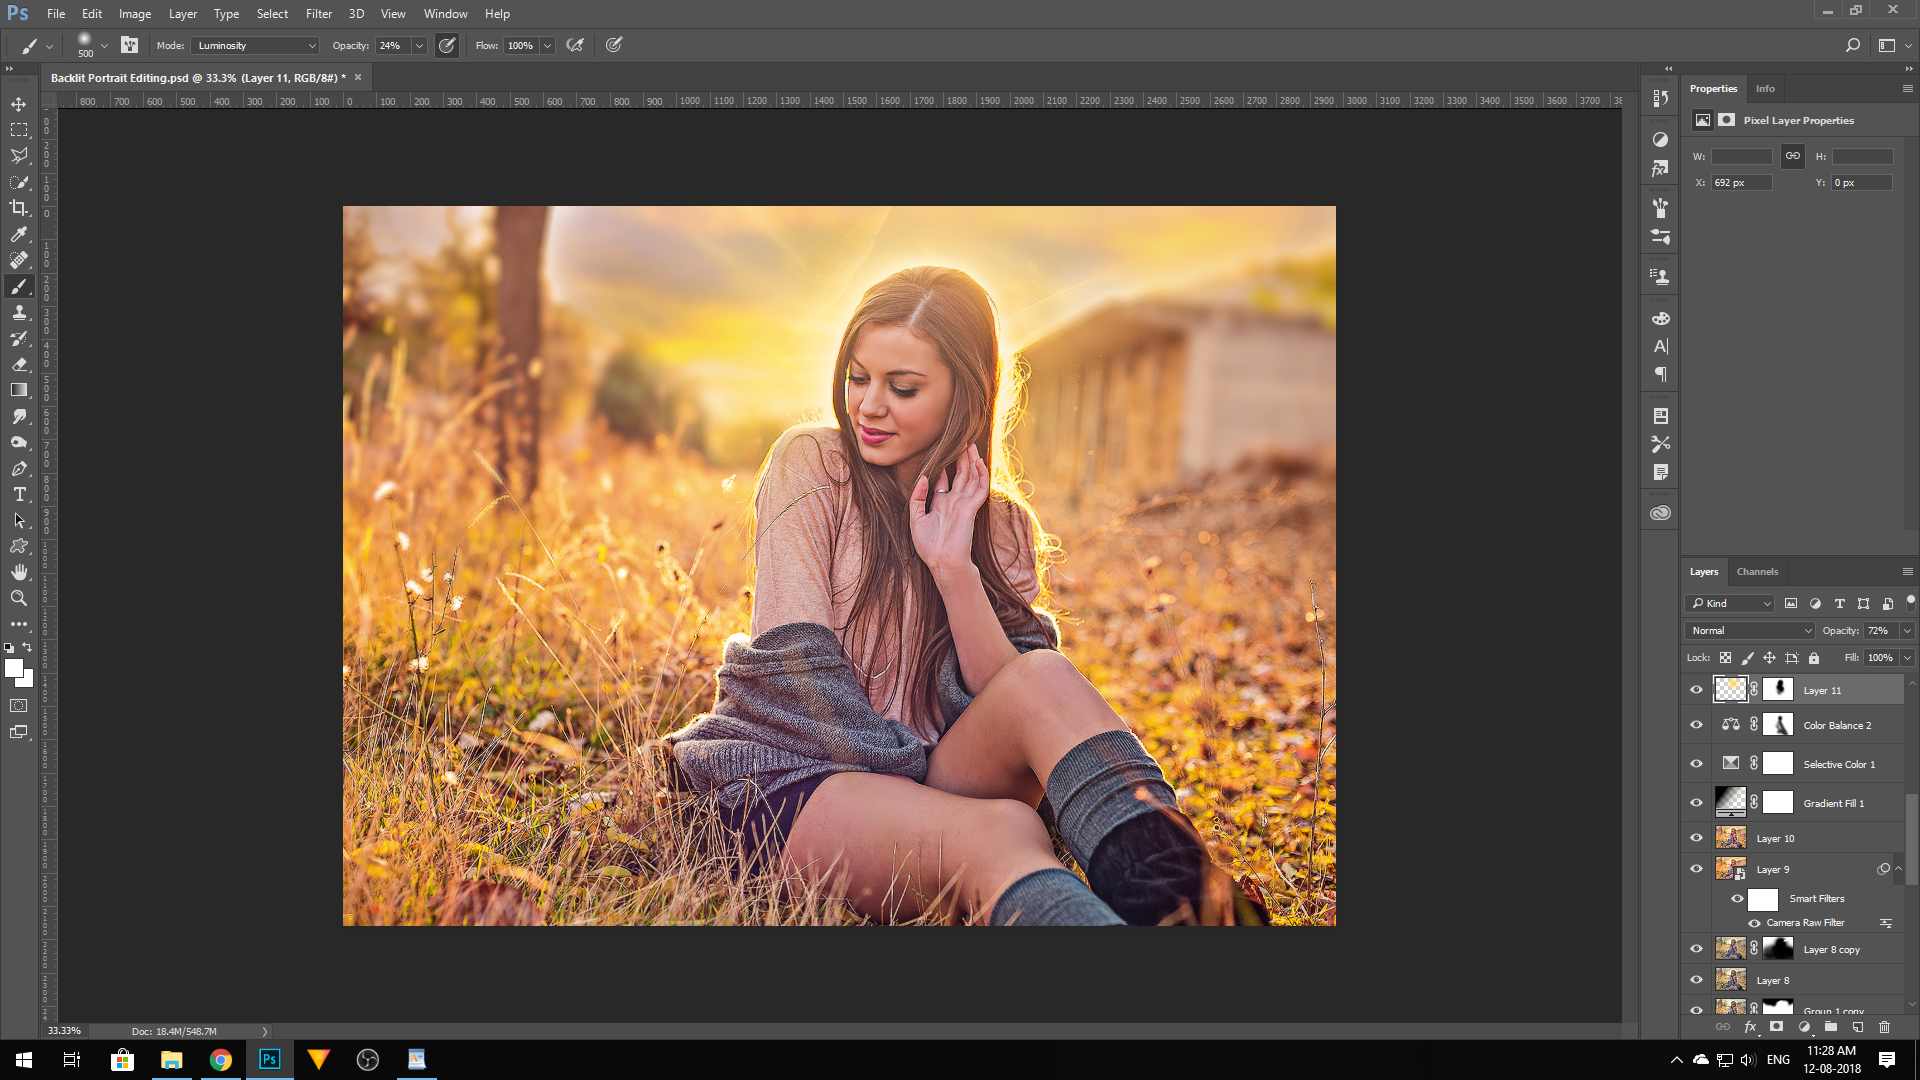1920x1080 pixels.
Task: Select the Clone Stamp tool
Action: [x=19, y=312]
